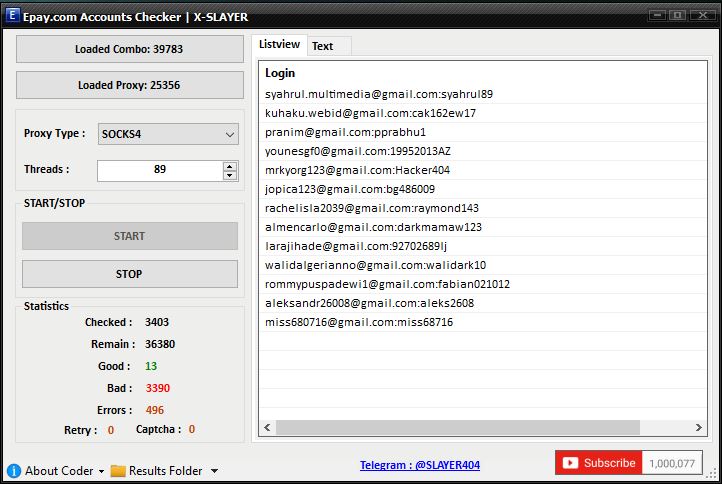
Task: Click the Loaded Combo: 39783 button
Action: [x=130, y=49]
